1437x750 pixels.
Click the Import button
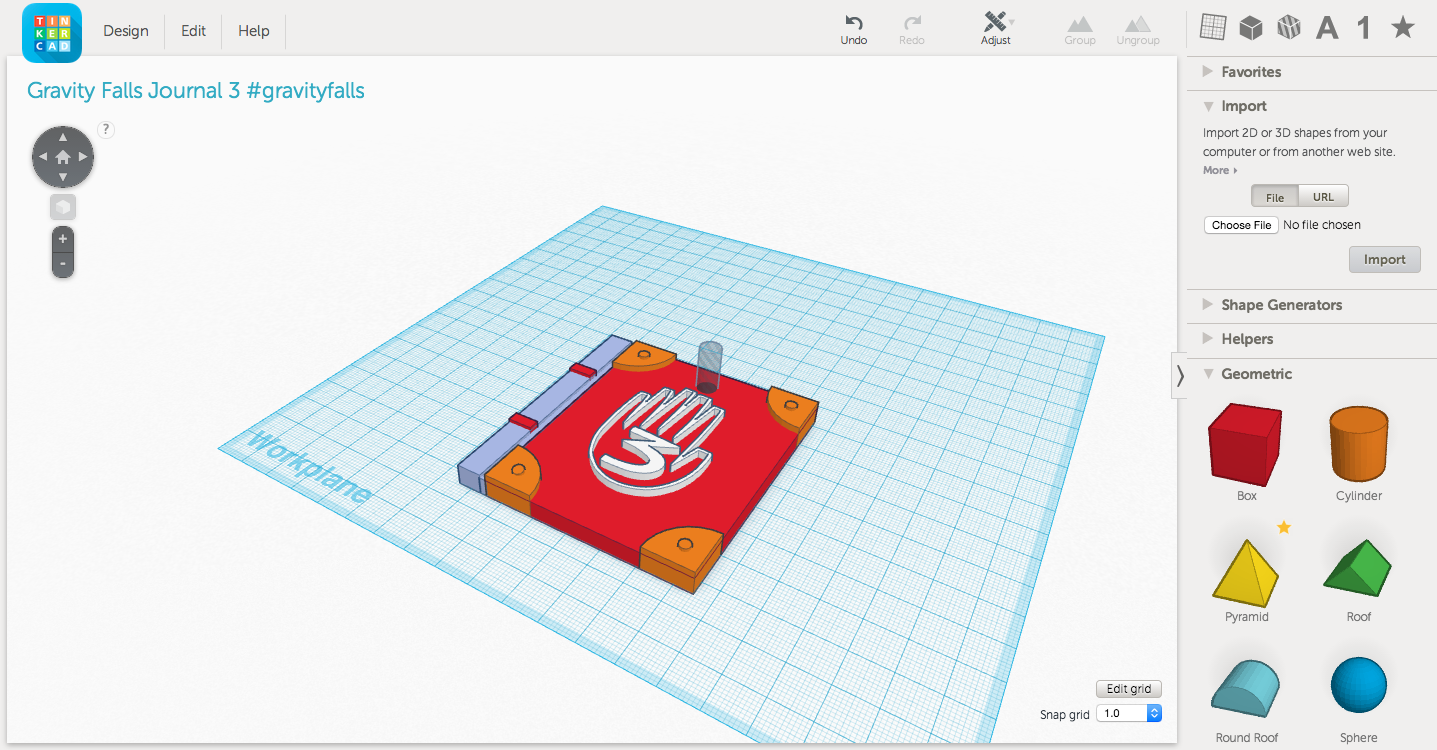click(x=1384, y=259)
